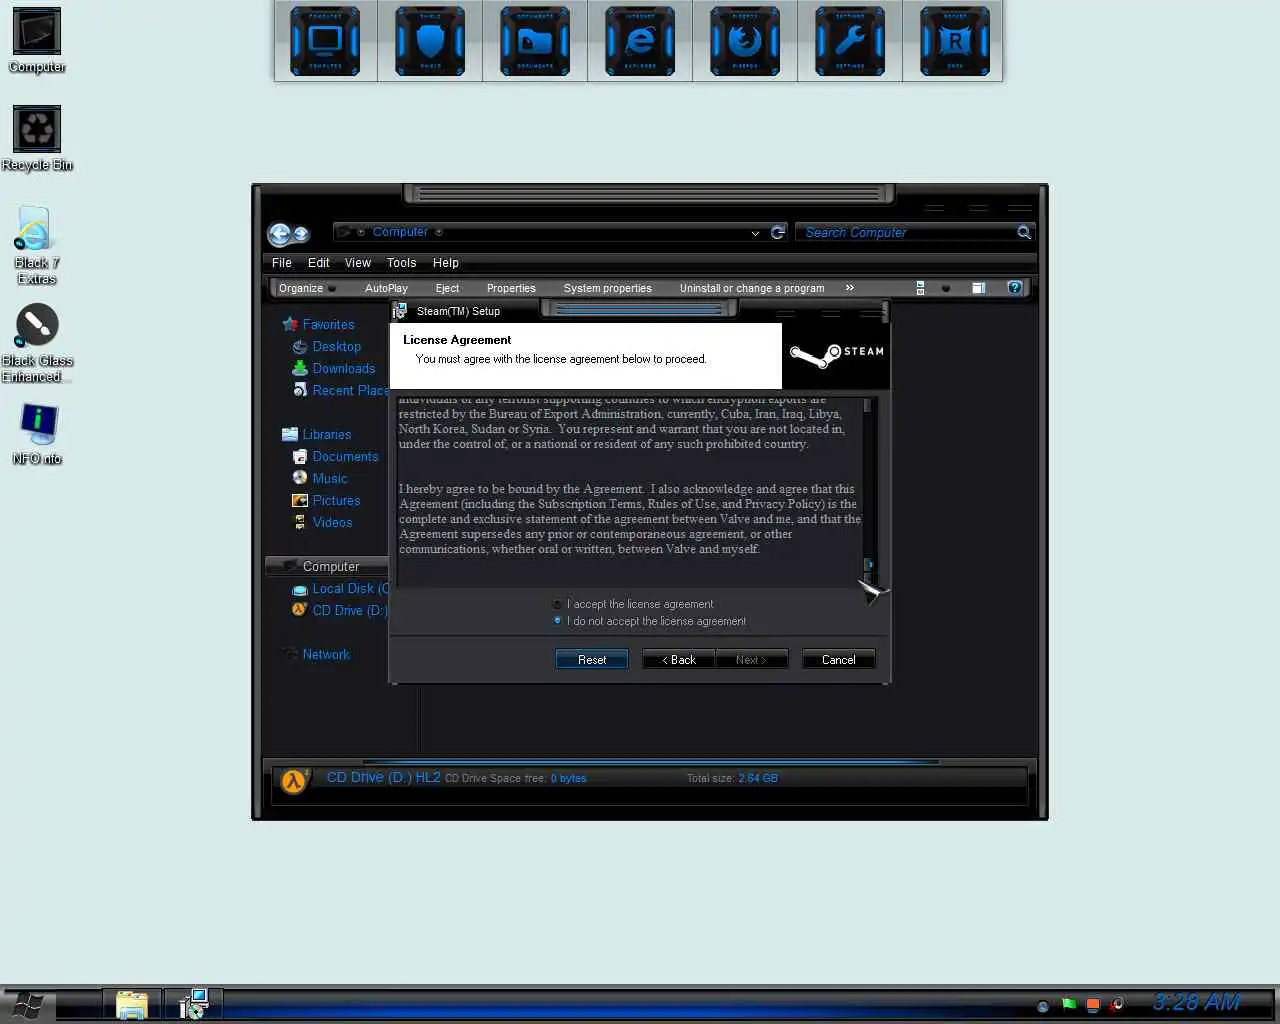The height and width of the screenshot is (1024, 1280).
Task: Expand the Libraries group in navigation pane
Action: click(316, 434)
